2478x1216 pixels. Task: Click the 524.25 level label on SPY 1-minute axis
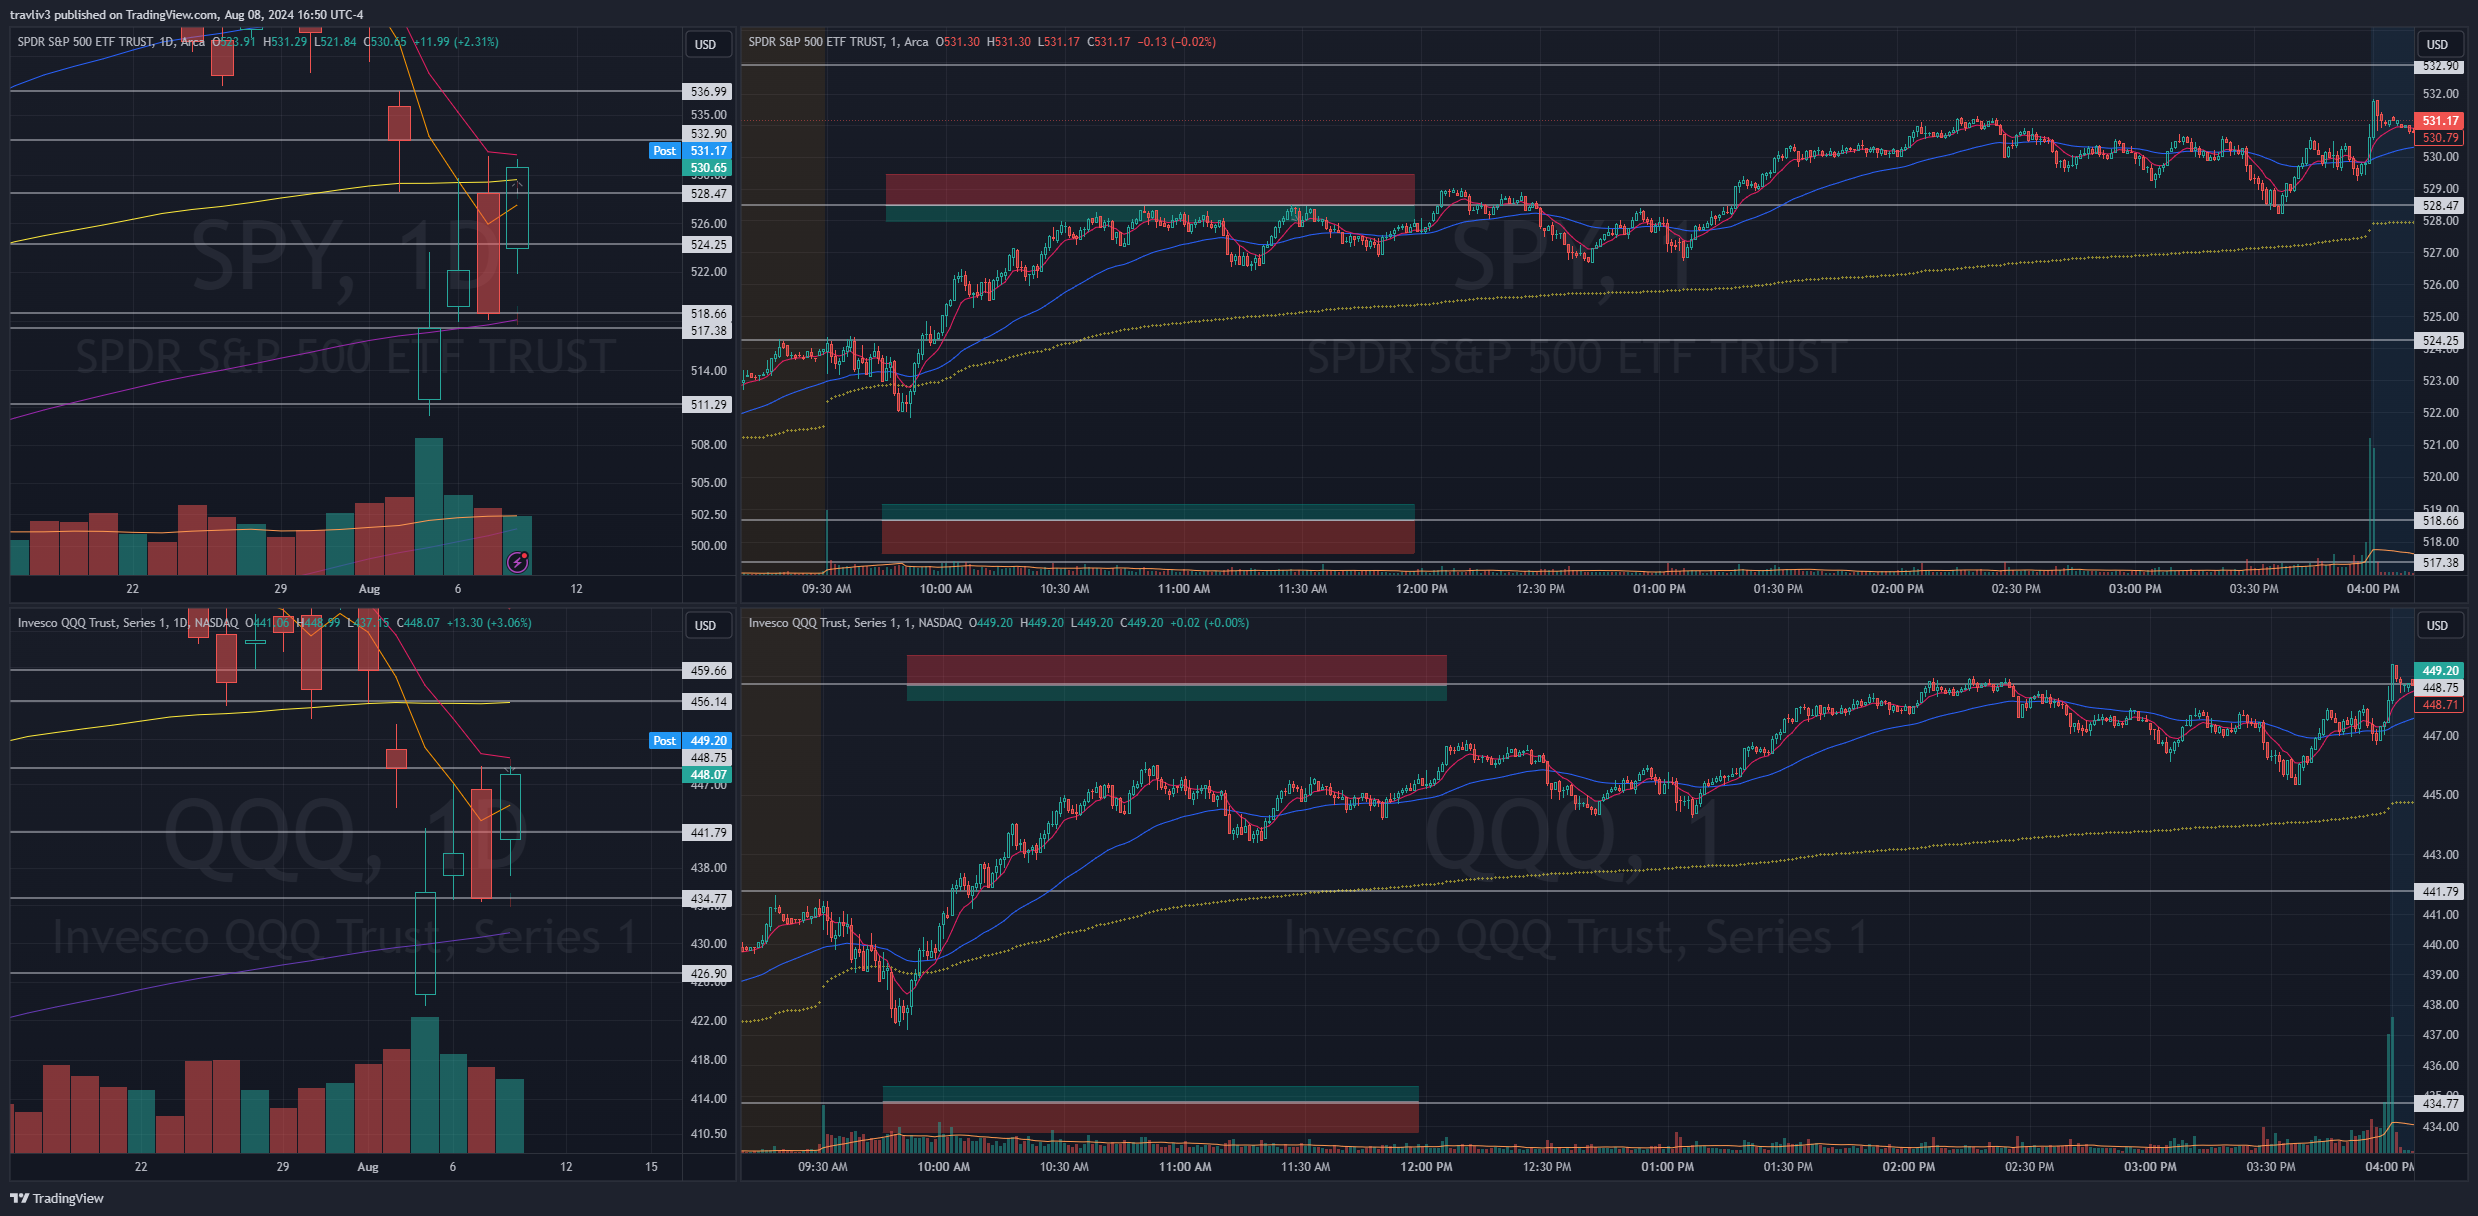pos(2439,341)
